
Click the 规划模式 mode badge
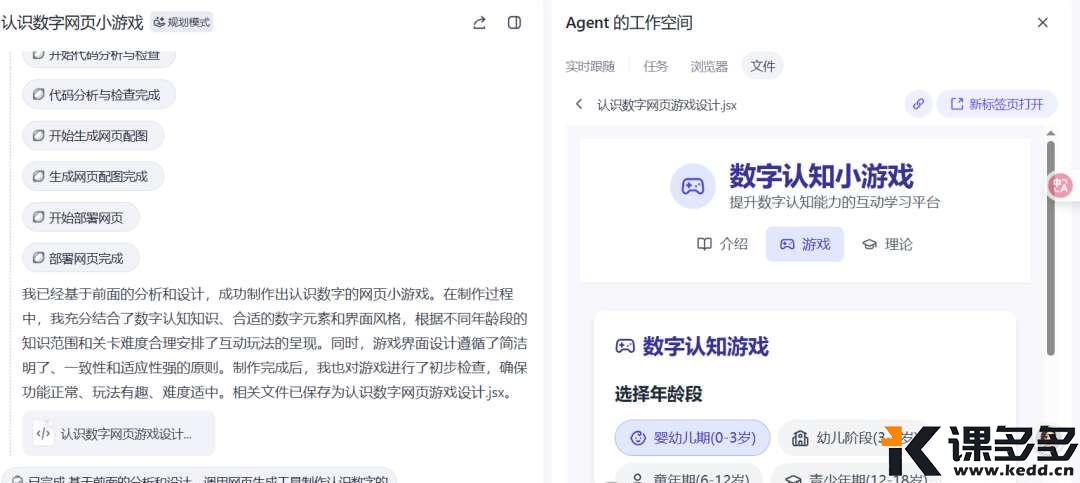coord(183,23)
